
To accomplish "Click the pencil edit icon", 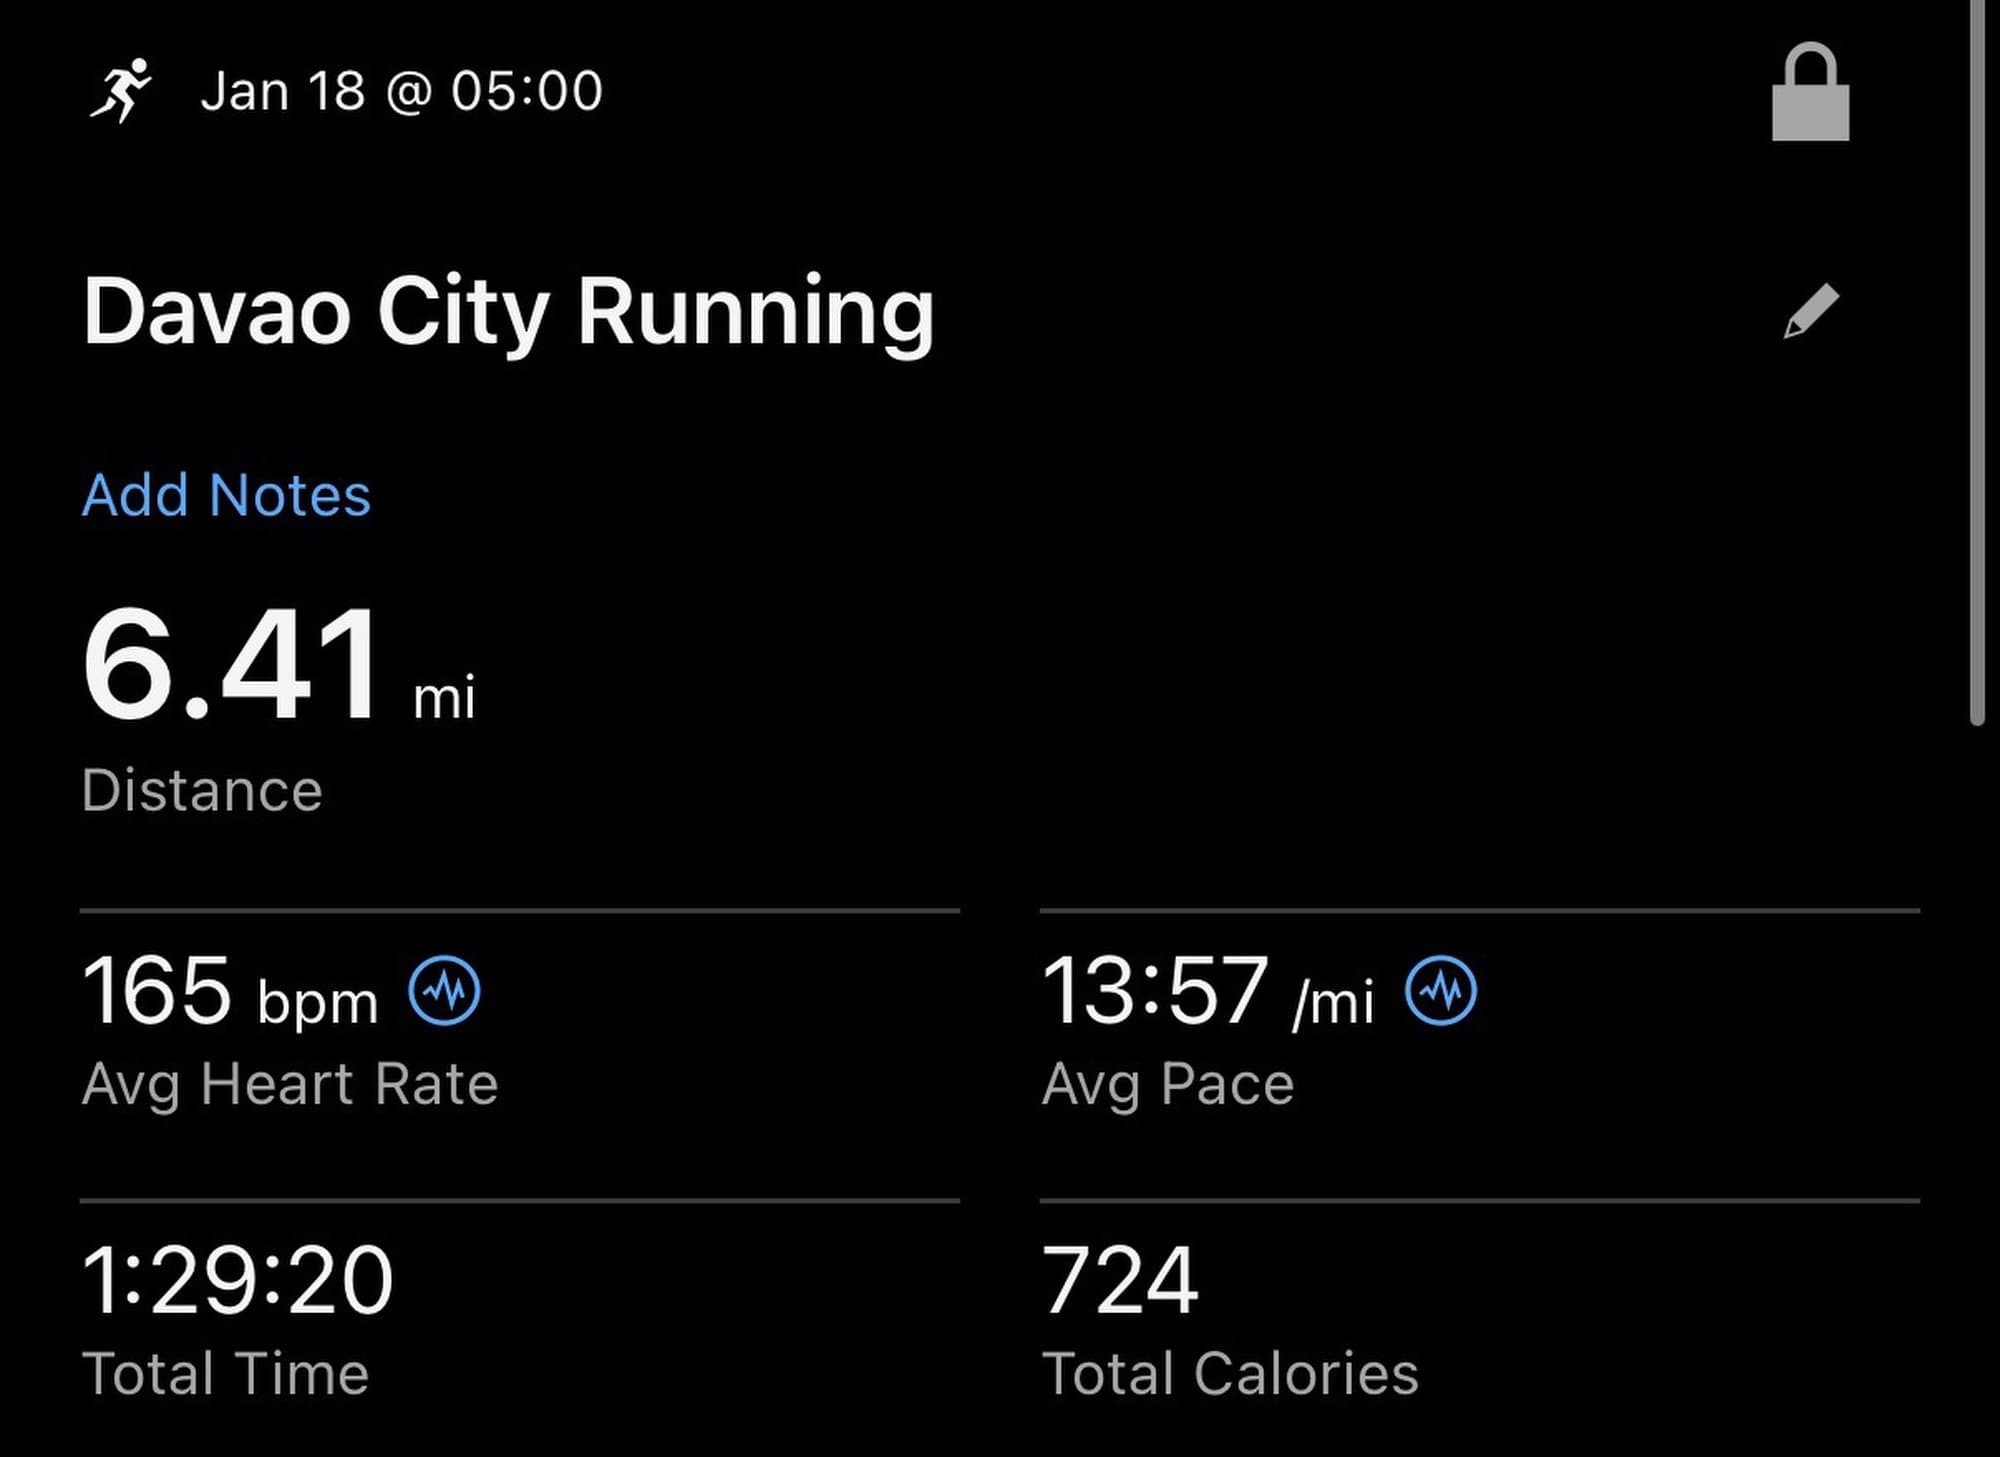I will [x=1811, y=312].
